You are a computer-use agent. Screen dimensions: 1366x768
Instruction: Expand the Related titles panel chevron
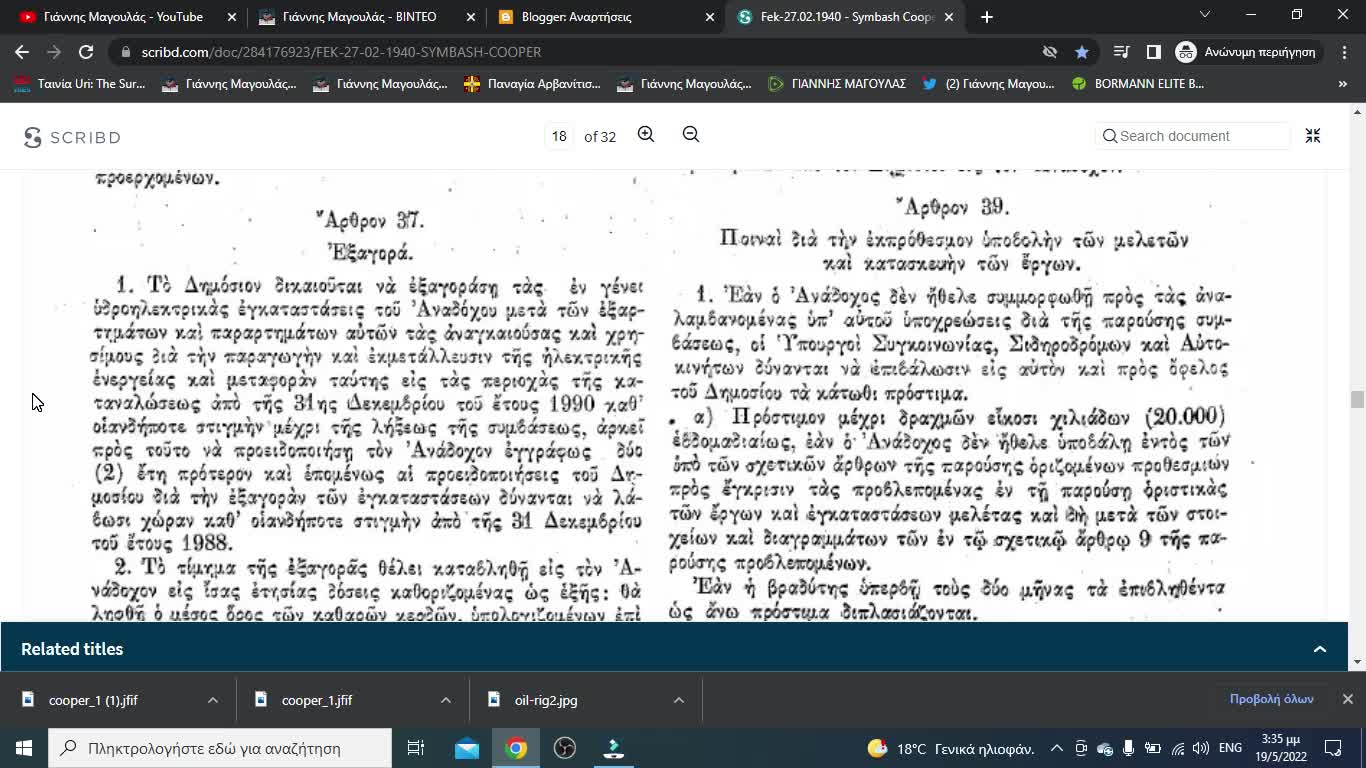[1320, 649]
